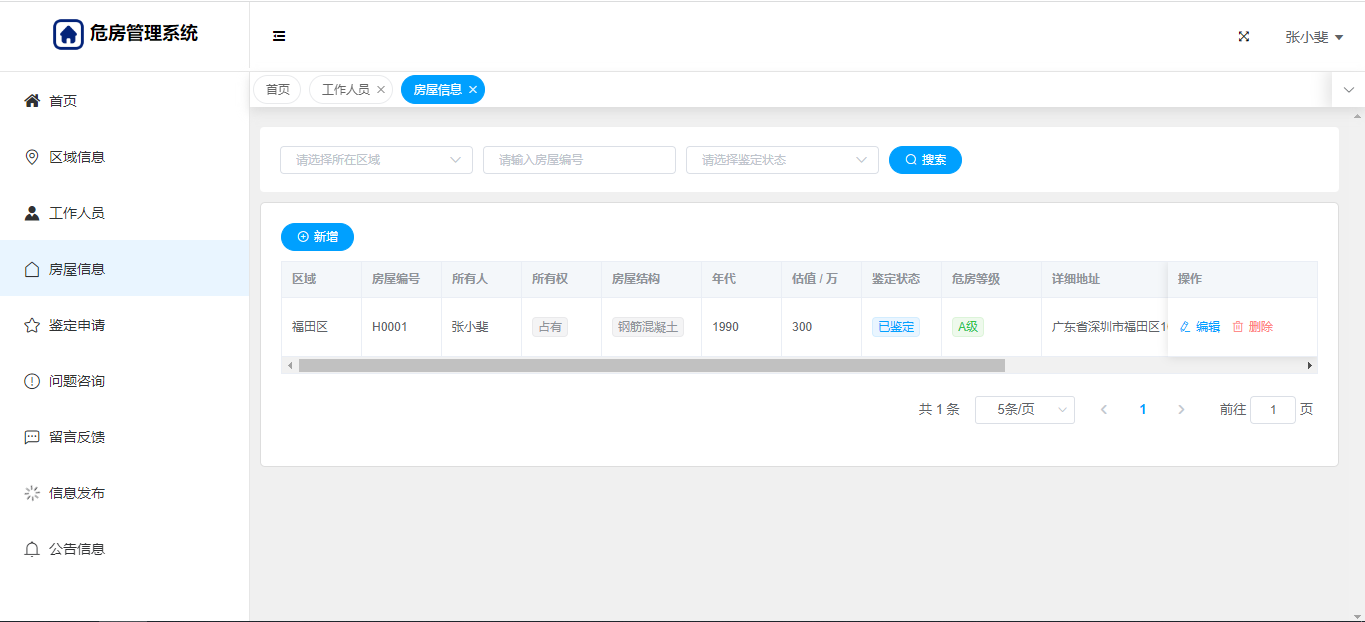The height and width of the screenshot is (622, 1365).
Task: Click the sidebar collapse hamburger icon
Action: tap(279, 36)
